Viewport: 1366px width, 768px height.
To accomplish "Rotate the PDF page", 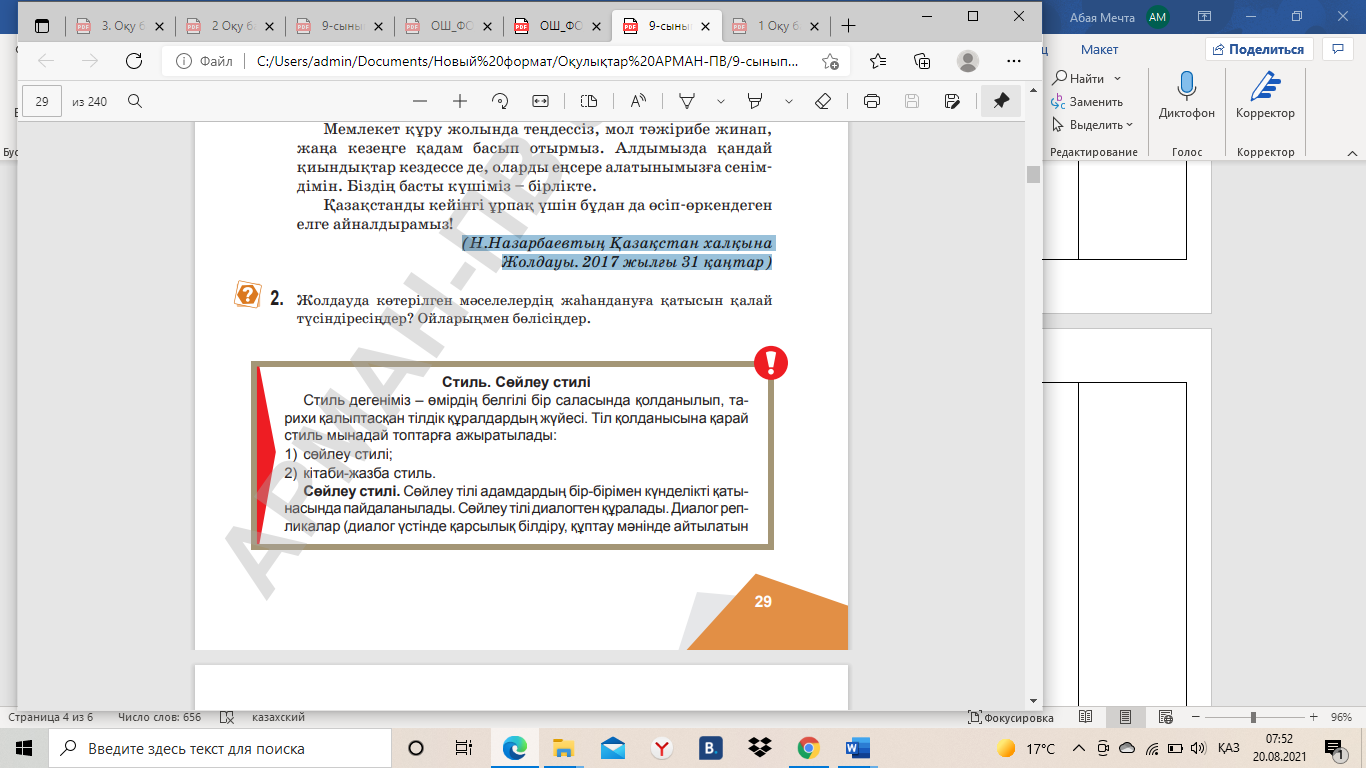I will tap(501, 101).
